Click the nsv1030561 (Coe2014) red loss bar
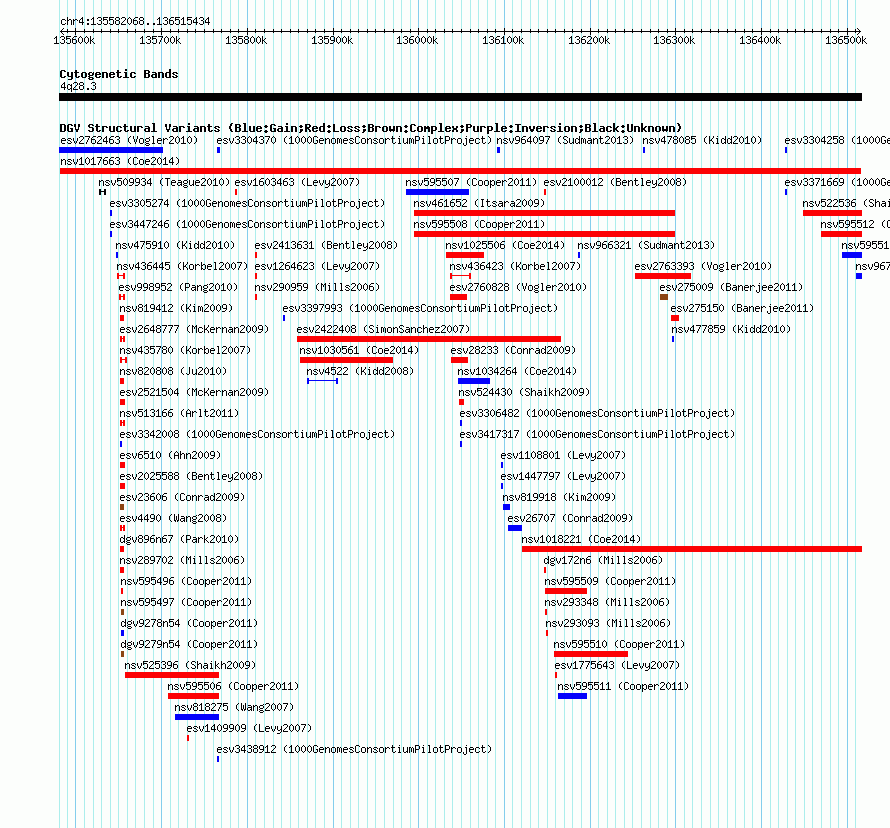This screenshot has height=828, width=890. click(346, 360)
